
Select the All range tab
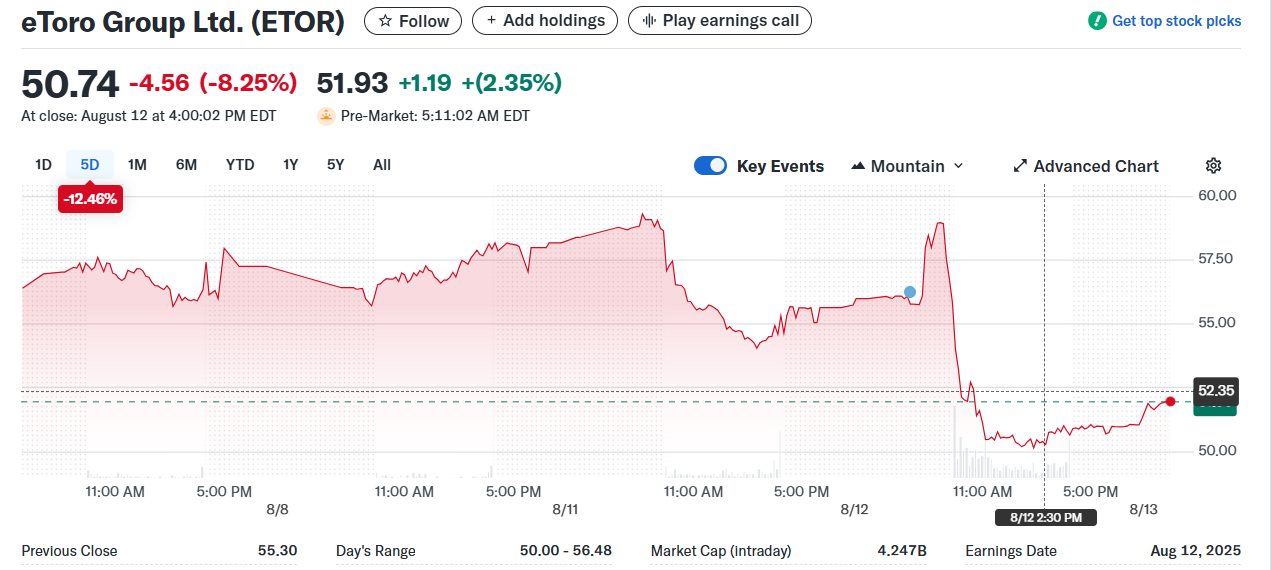[382, 165]
